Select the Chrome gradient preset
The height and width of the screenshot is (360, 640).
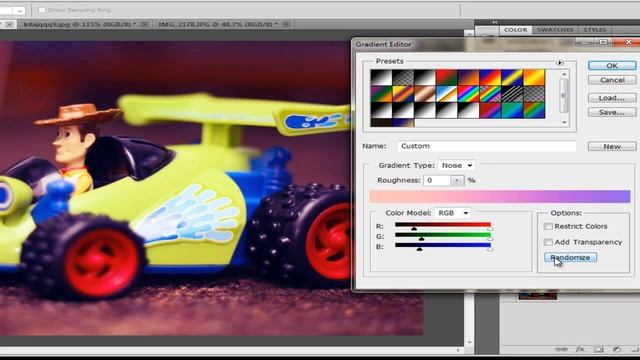coord(446,94)
